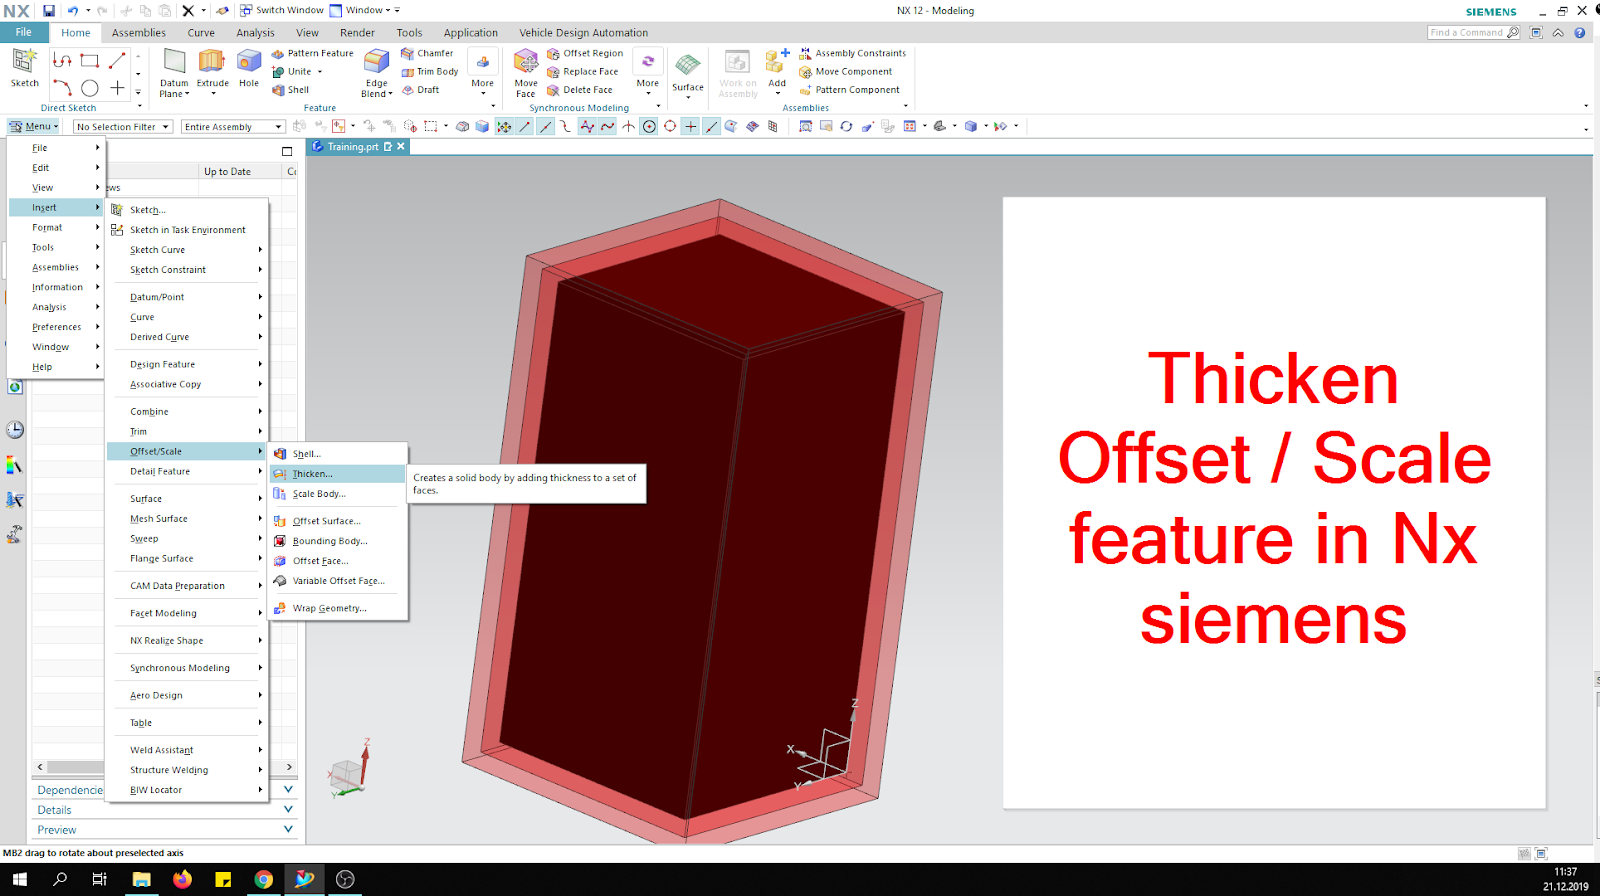
Task: Click the Pattern Component icon
Action: tap(805, 90)
